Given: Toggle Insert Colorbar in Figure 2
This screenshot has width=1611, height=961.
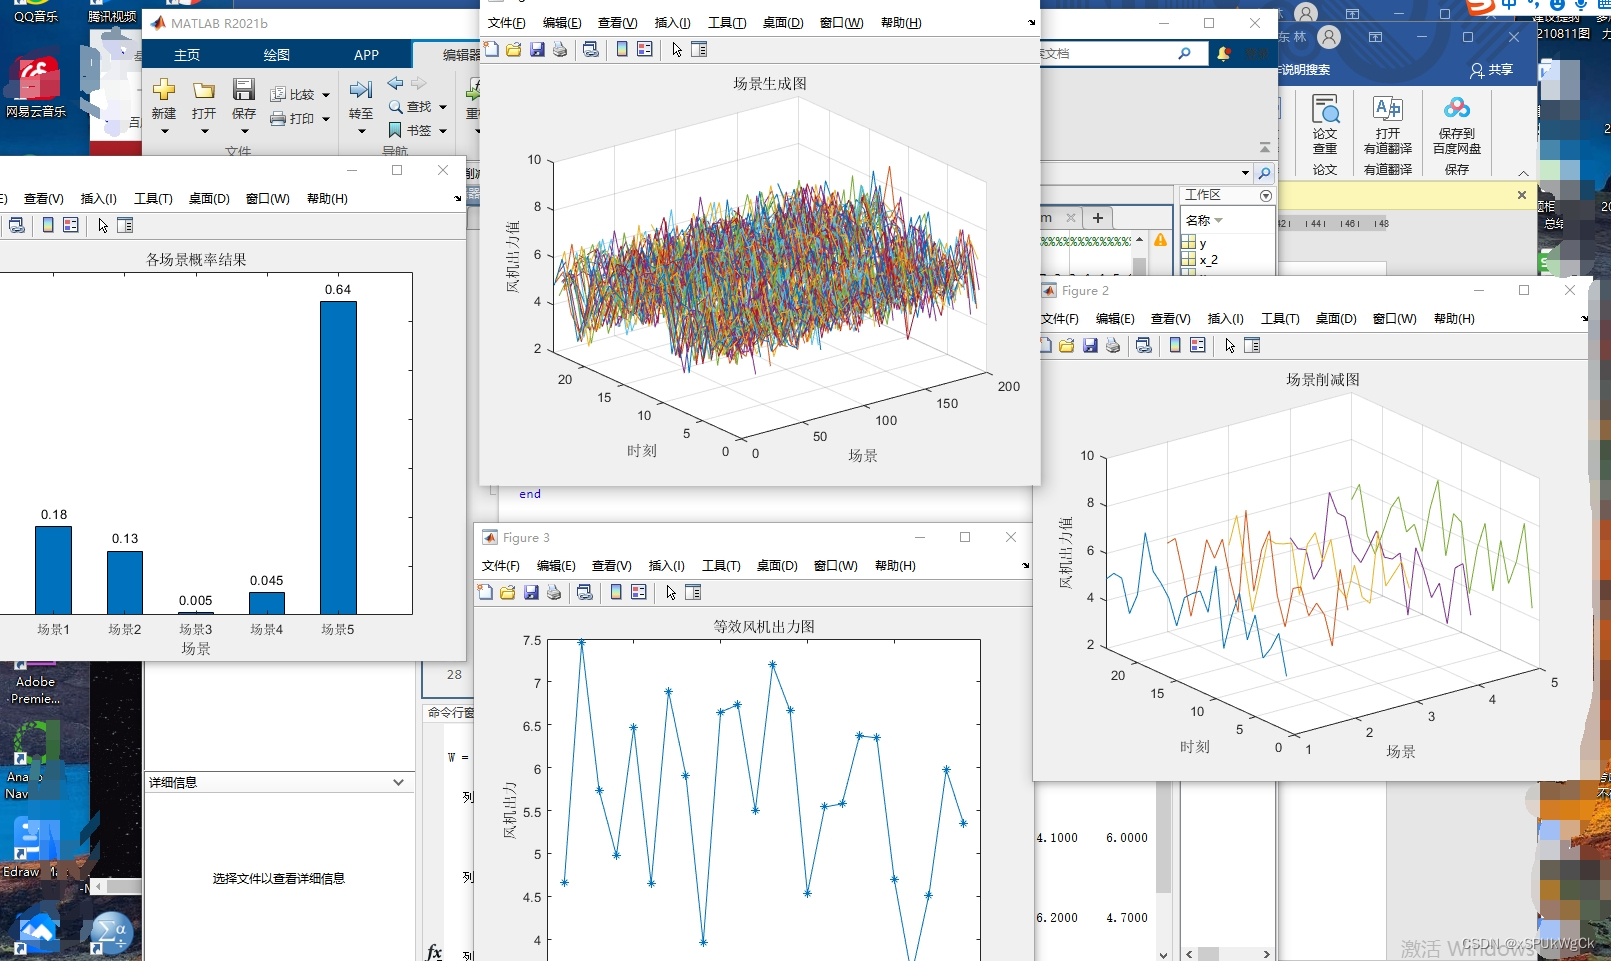Looking at the screenshot, I should pos(1175,345).
